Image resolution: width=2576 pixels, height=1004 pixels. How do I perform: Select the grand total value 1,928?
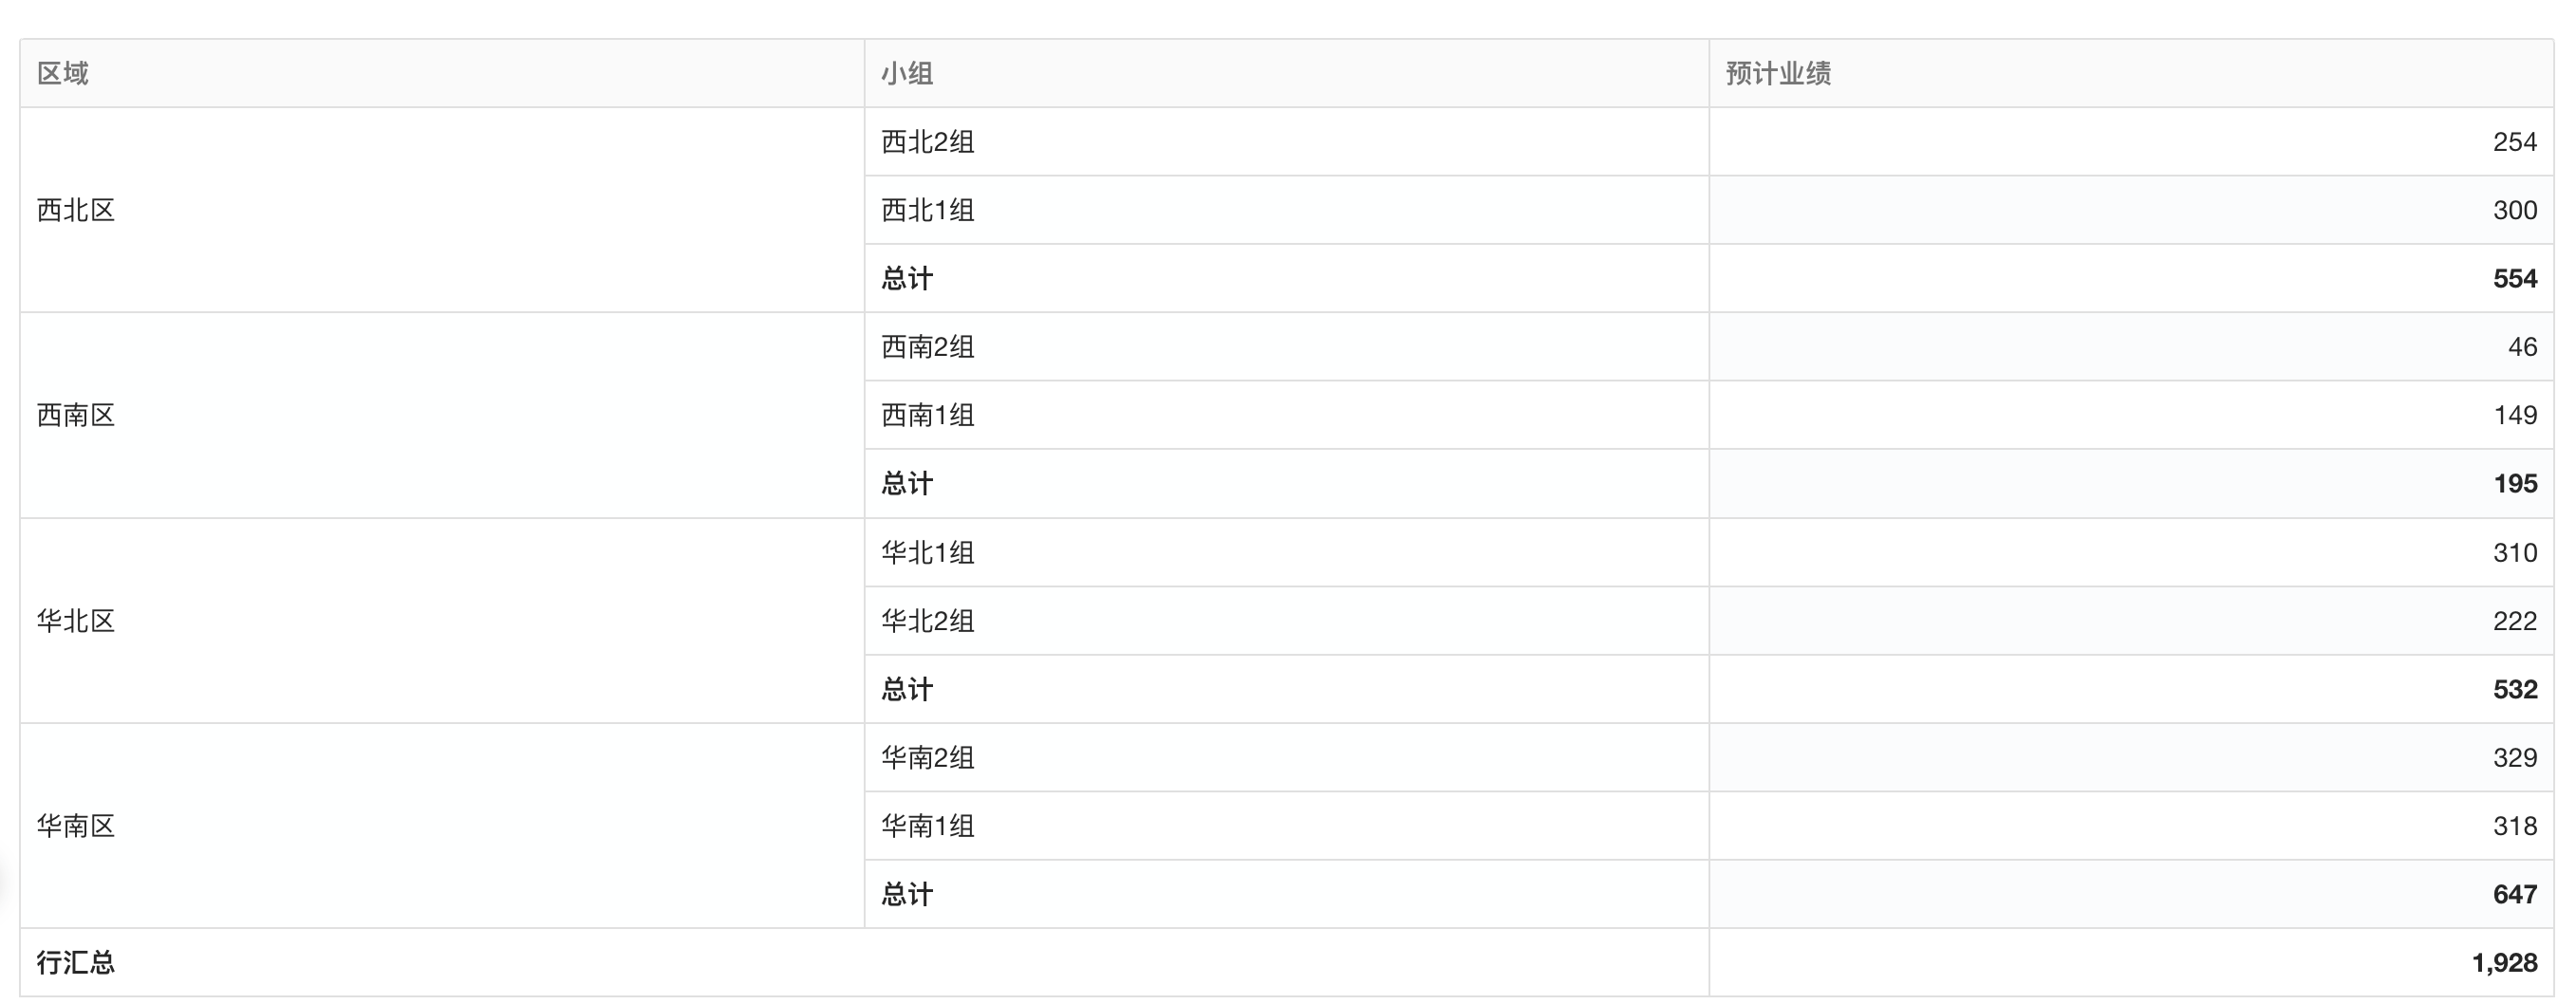point(2503,963)
